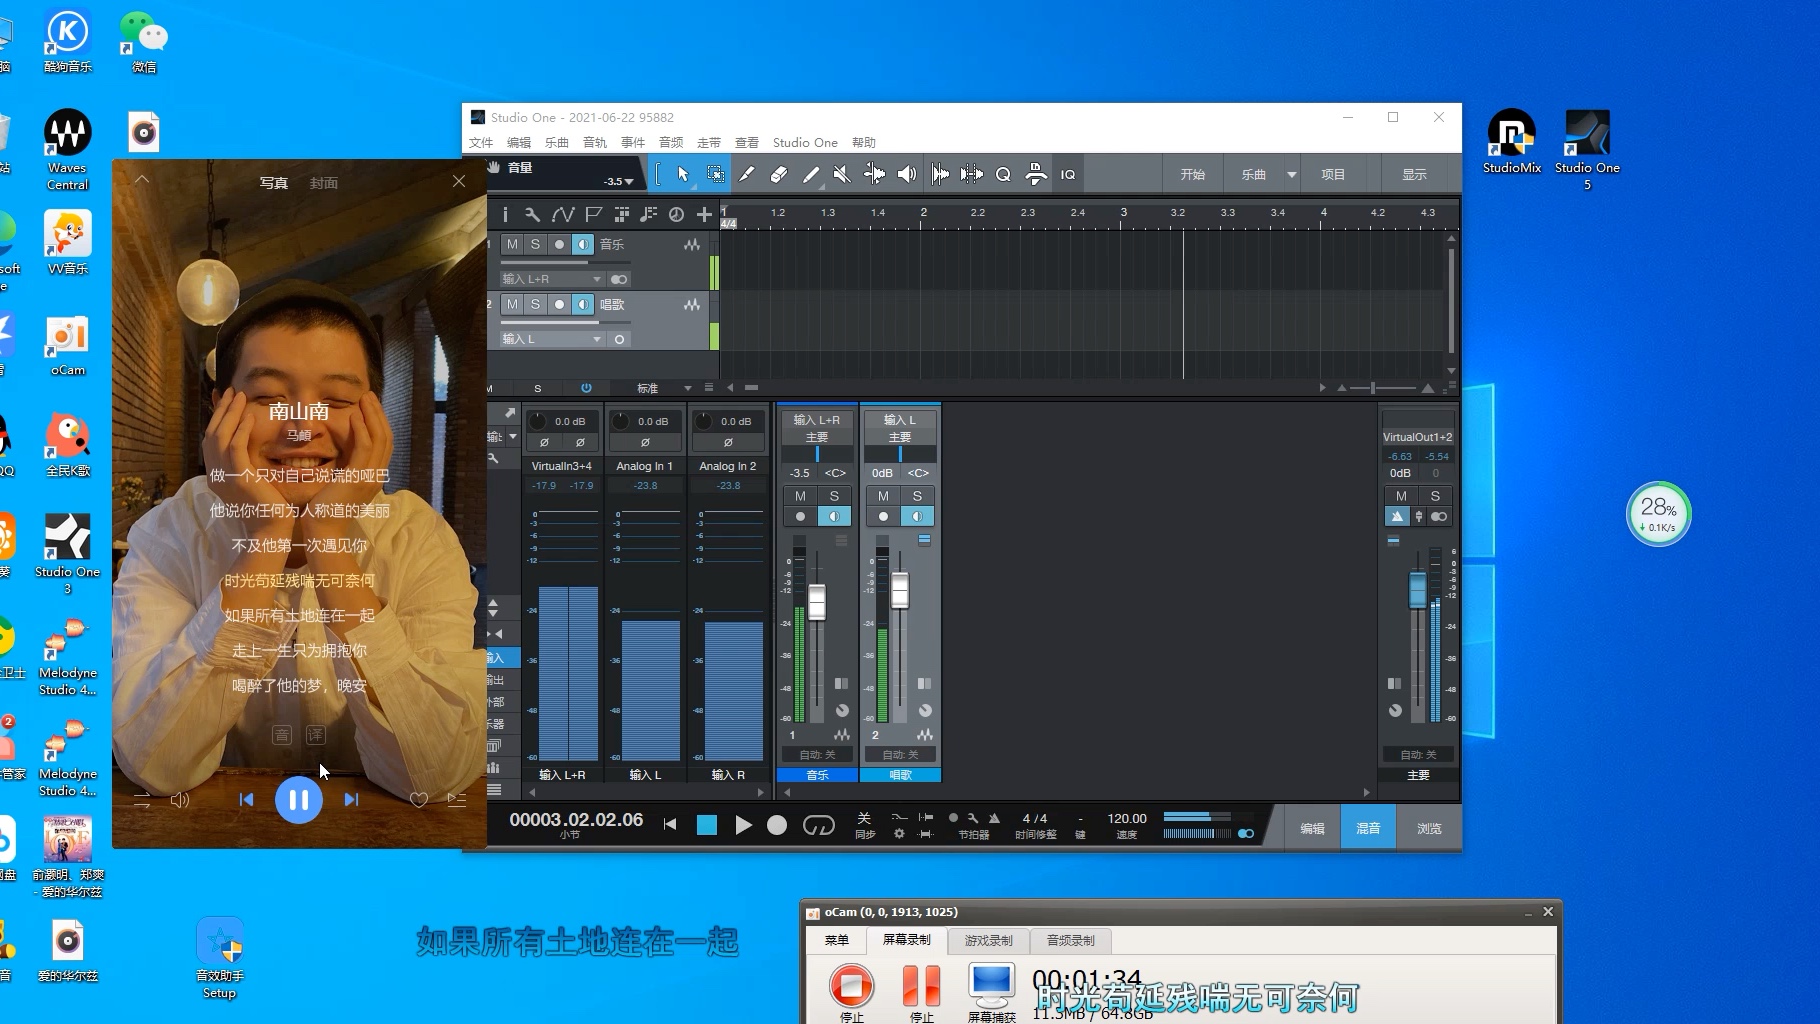Select the Split (knife) tool
The height and width of the screenshot is (1024, 1820).
click(x=747, y=174)
